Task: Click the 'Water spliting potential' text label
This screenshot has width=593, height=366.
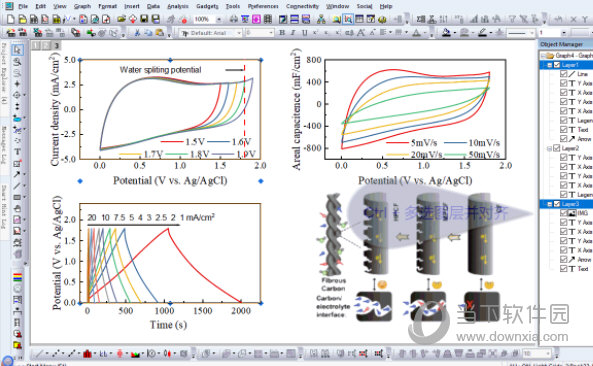Action: tap(160, 70)
